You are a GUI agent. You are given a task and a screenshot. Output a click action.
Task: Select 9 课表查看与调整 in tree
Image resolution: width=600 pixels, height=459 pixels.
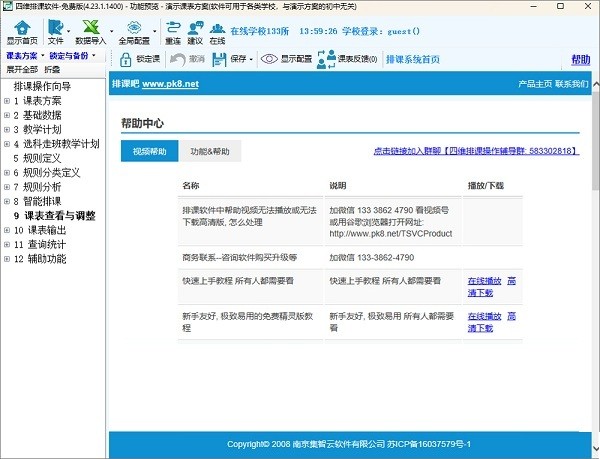(x=59, y=215)
